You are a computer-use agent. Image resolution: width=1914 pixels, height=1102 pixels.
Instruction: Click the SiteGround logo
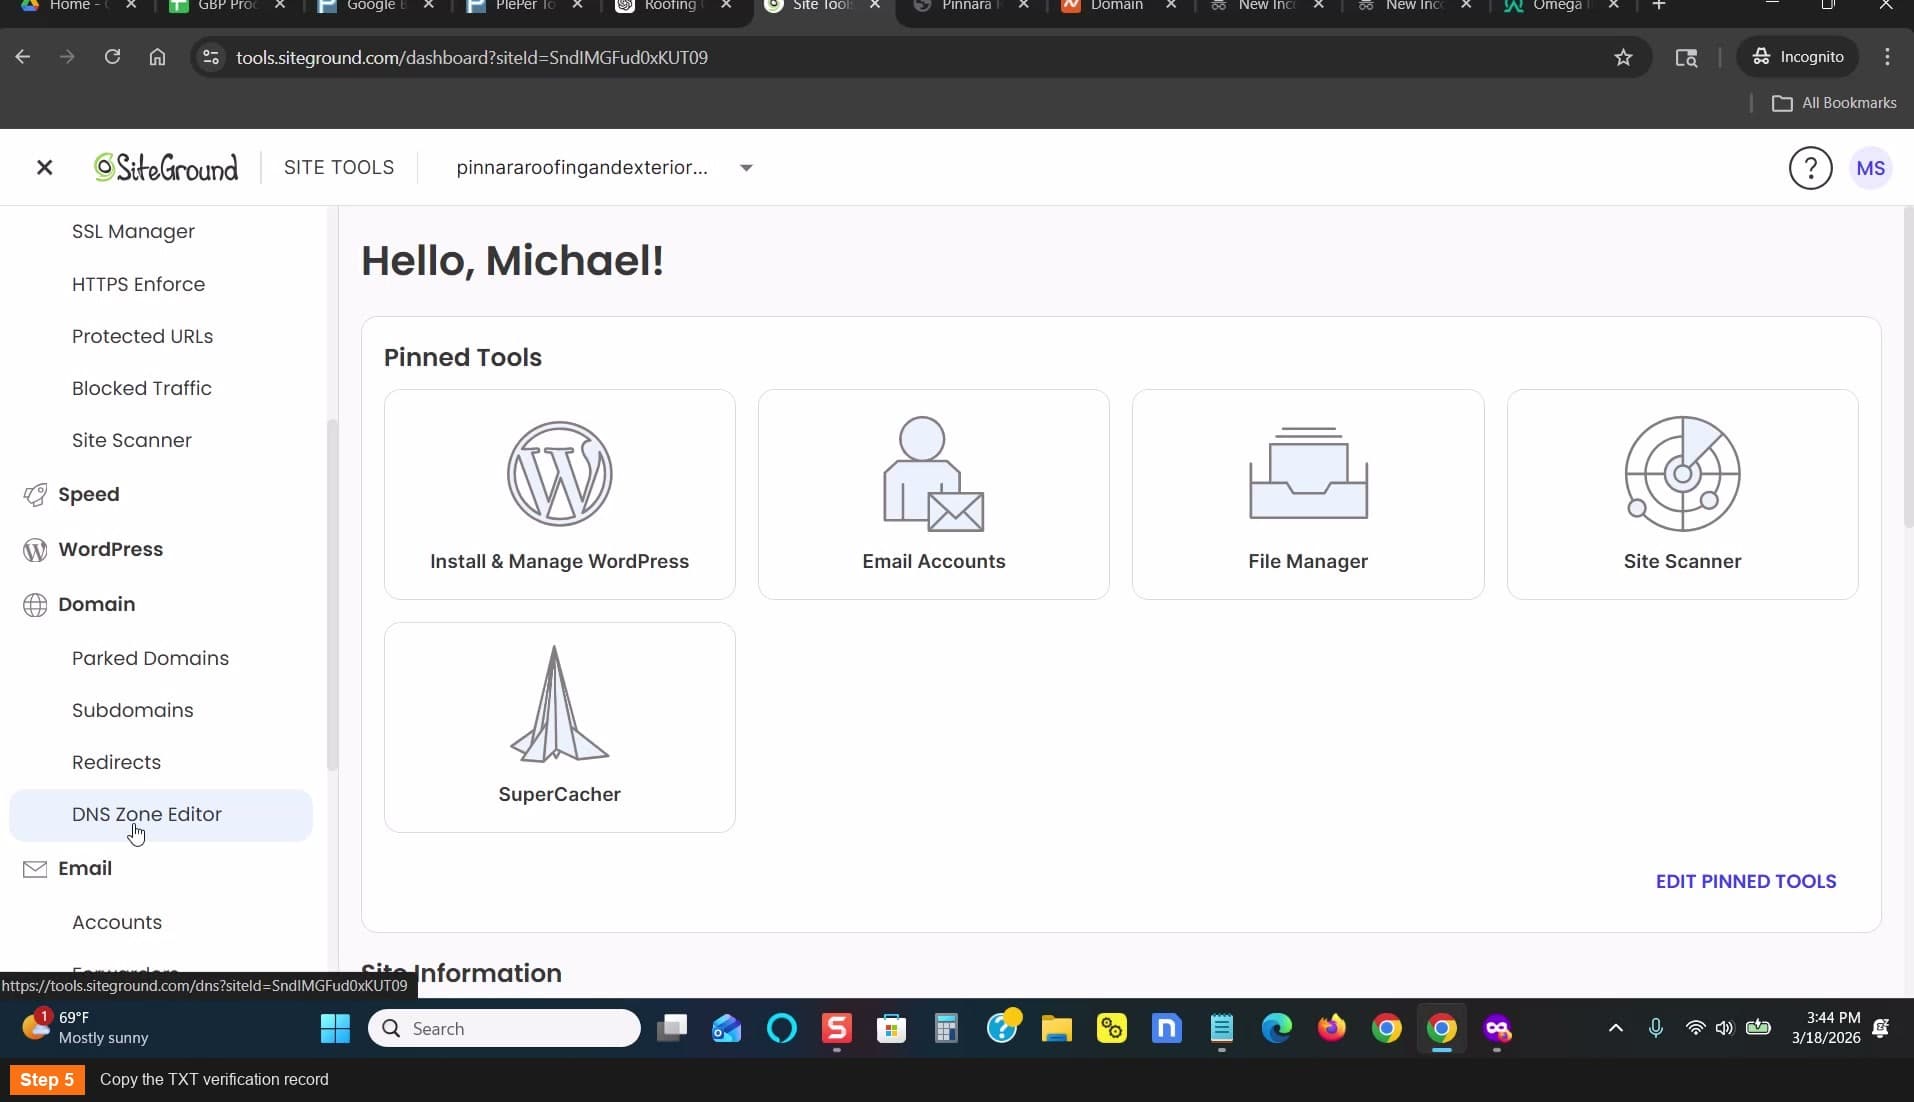click(166, 167)
